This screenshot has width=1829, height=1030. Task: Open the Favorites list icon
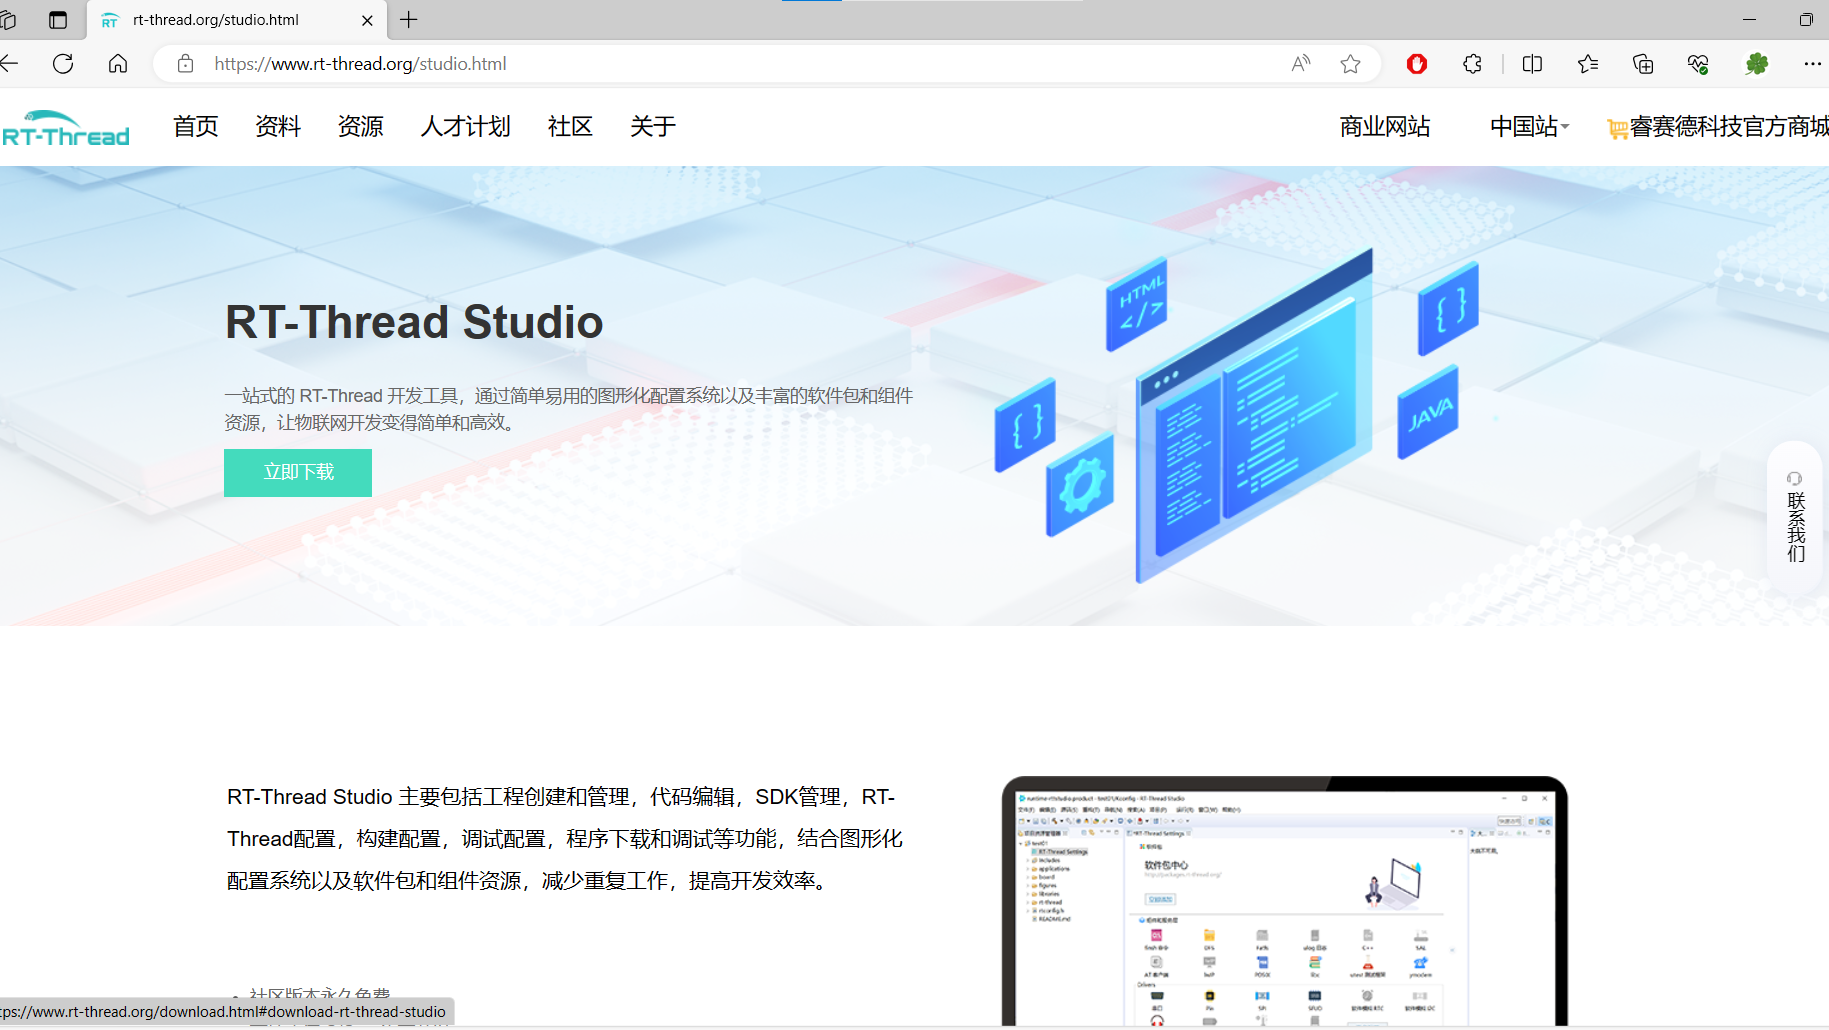click(x=1587, y=64)
